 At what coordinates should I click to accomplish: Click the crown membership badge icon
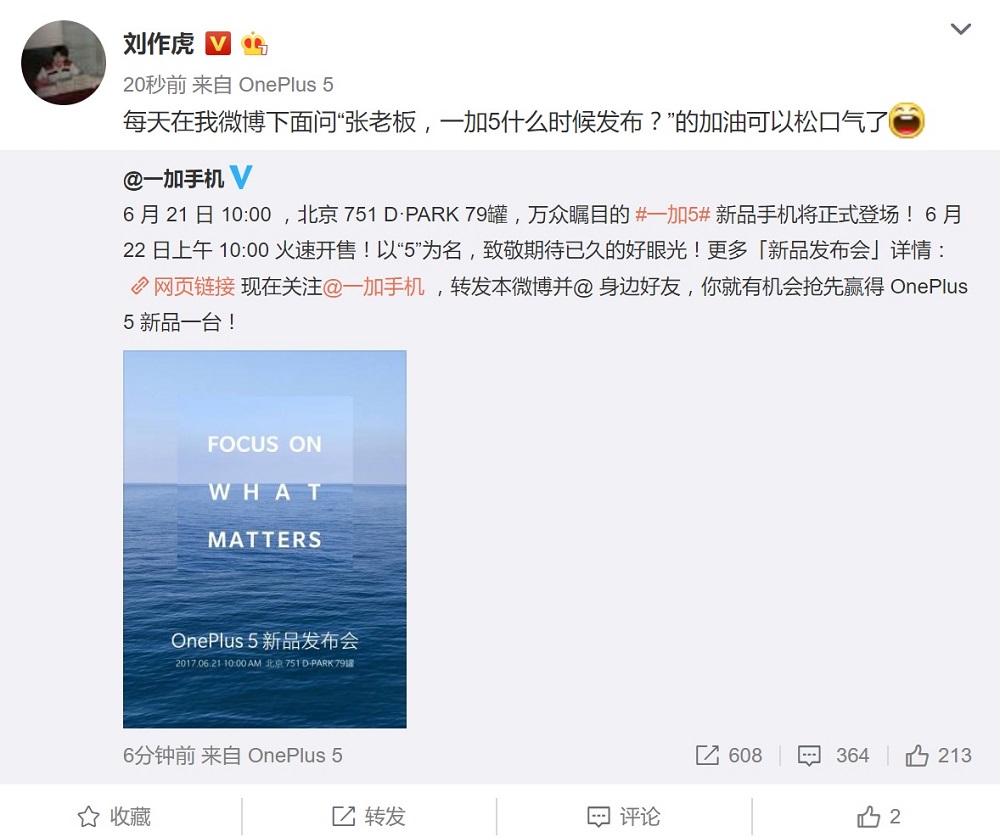tap(254, 43)
